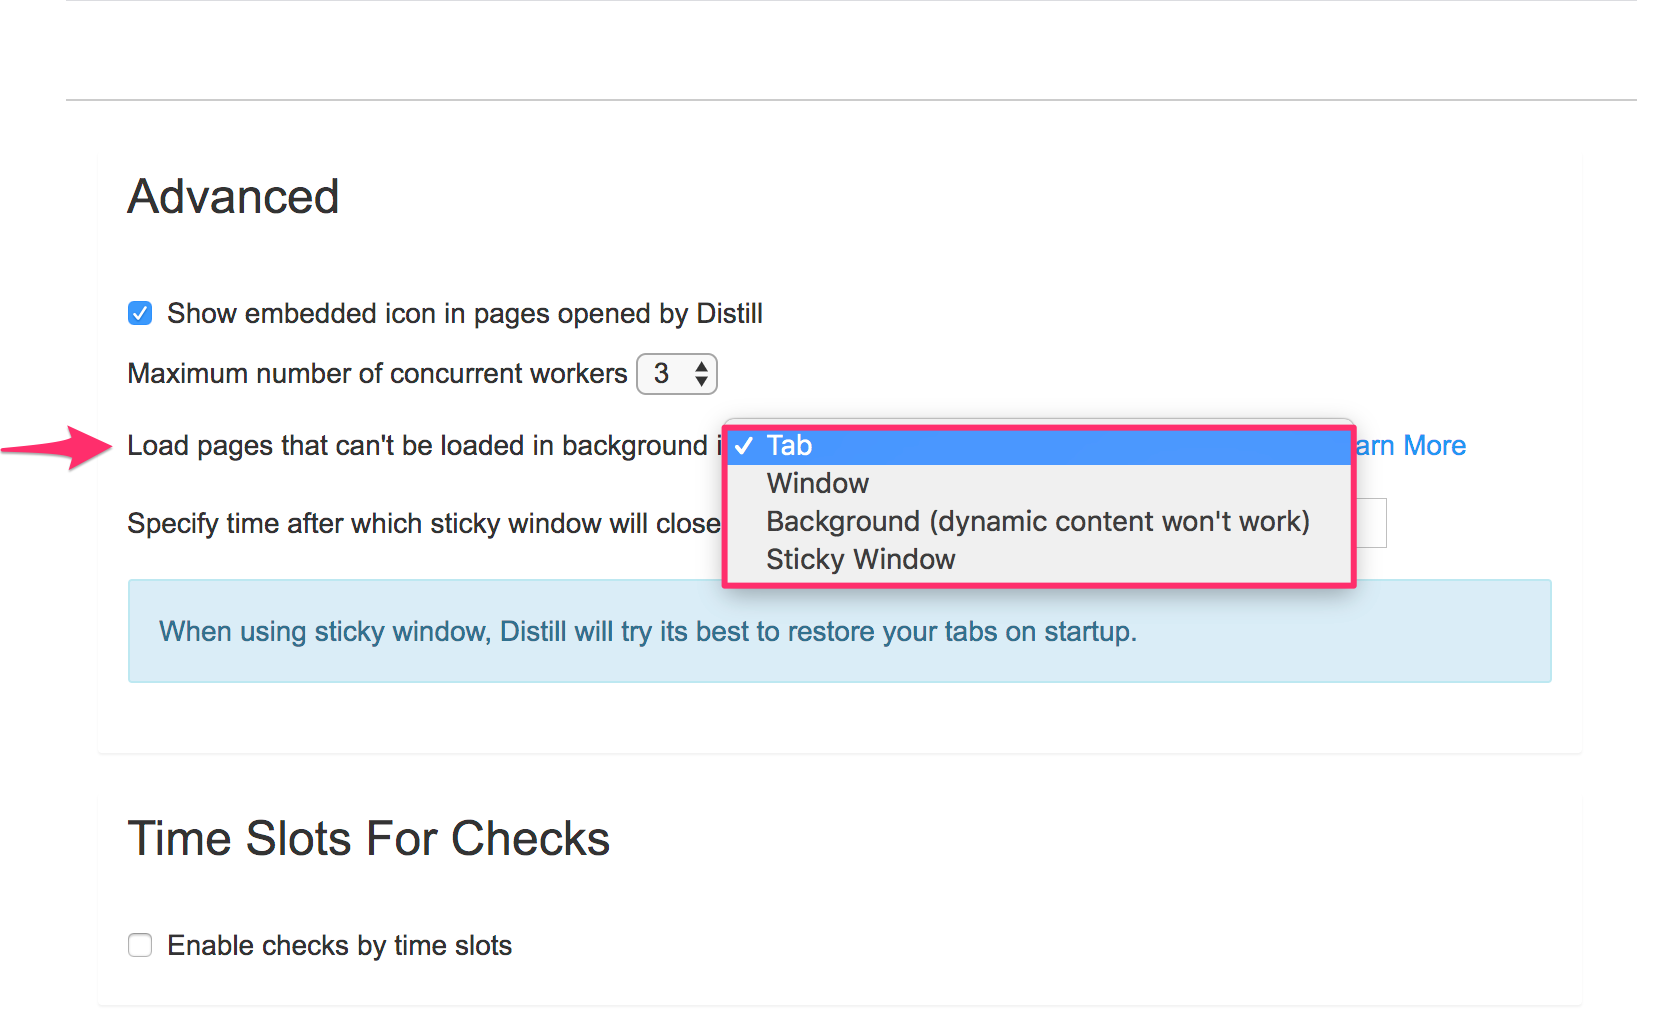The height and width of the screenshot is (1012, 1678).
Task: Choose Window from the dropdown list
Action: pos(817,484)
